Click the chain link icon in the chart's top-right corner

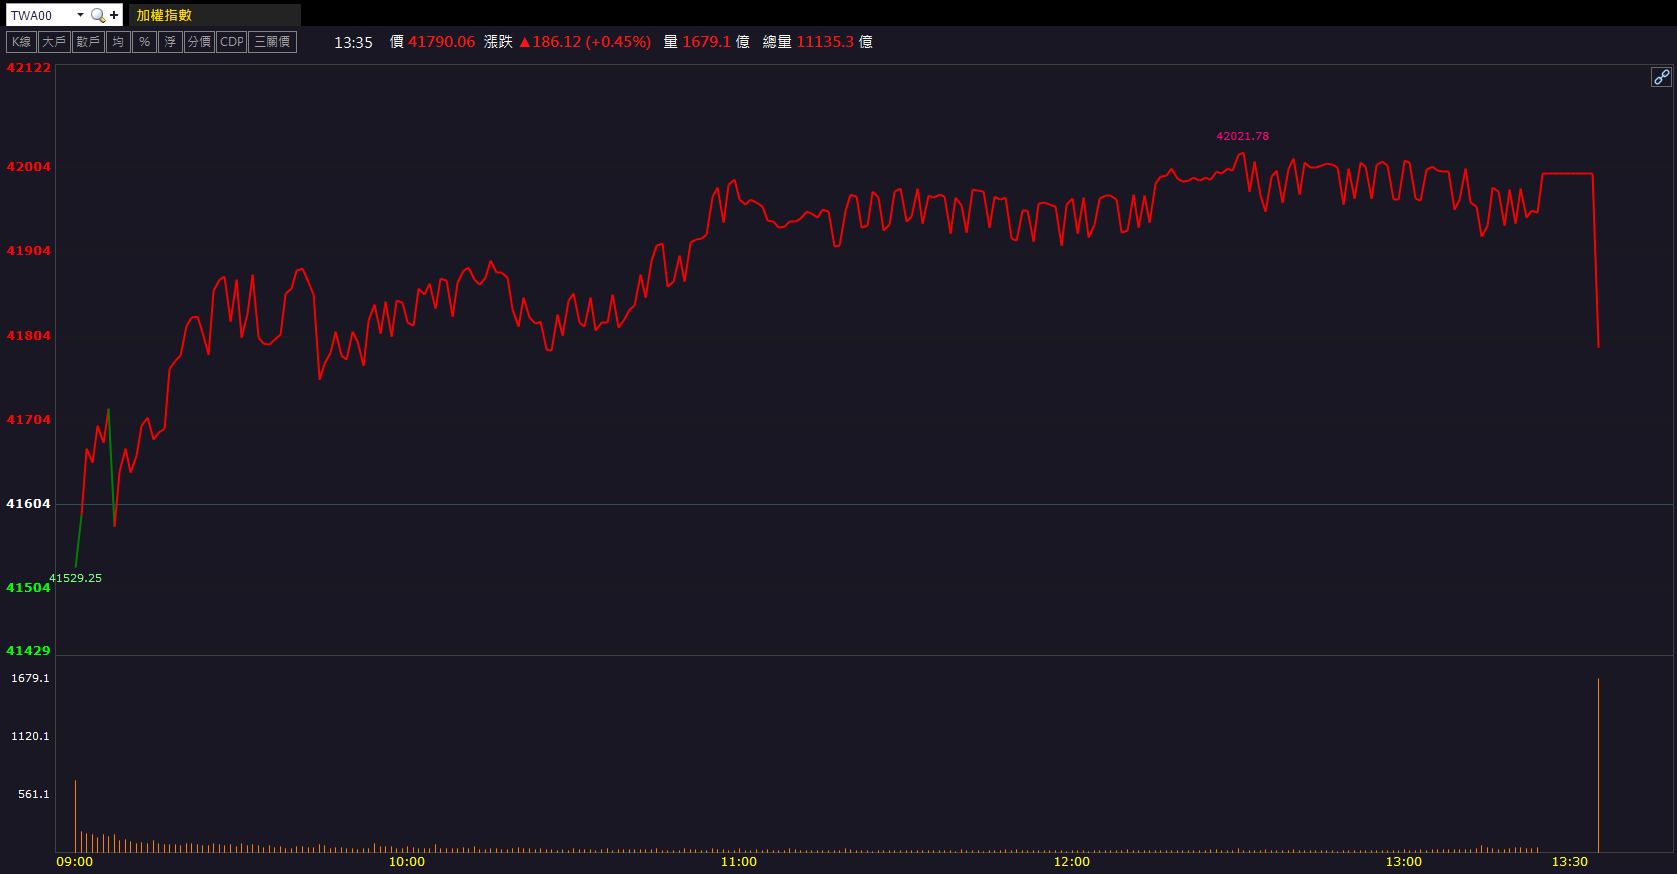pyautogui.click(x=1661, y=77)
